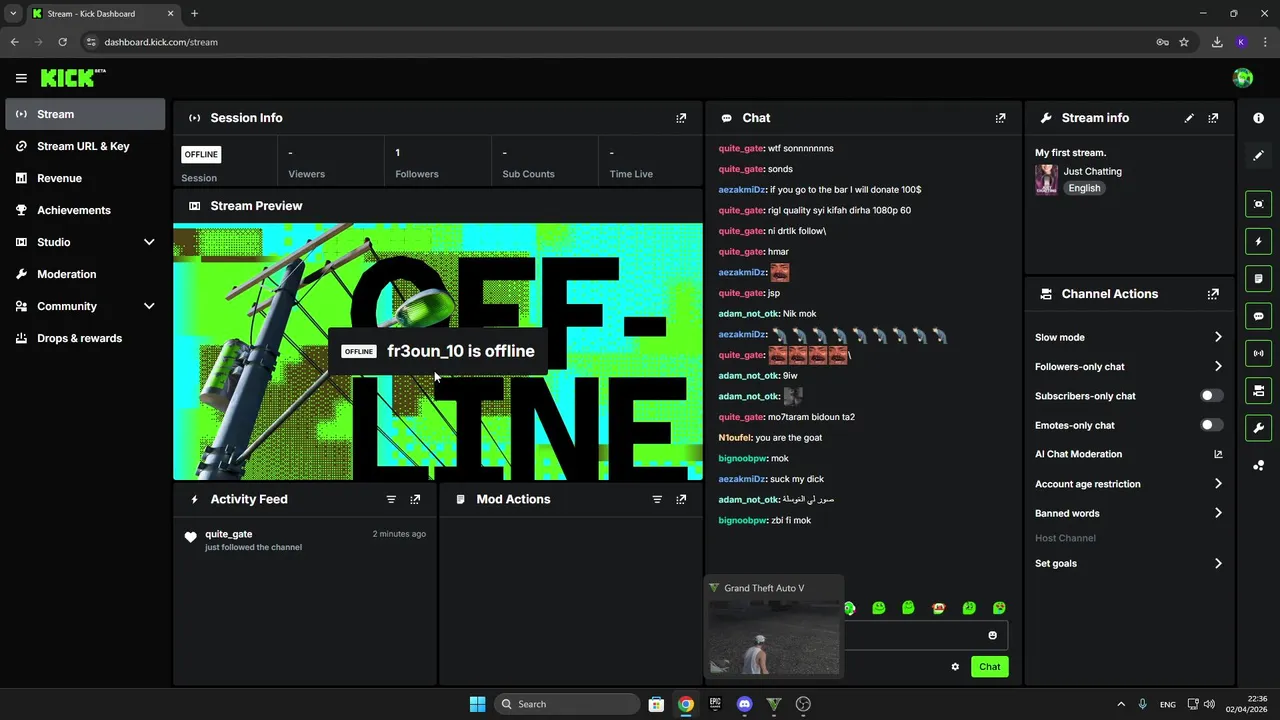Reload the dashboard page
1280x720 pixels.
[62, 42]
